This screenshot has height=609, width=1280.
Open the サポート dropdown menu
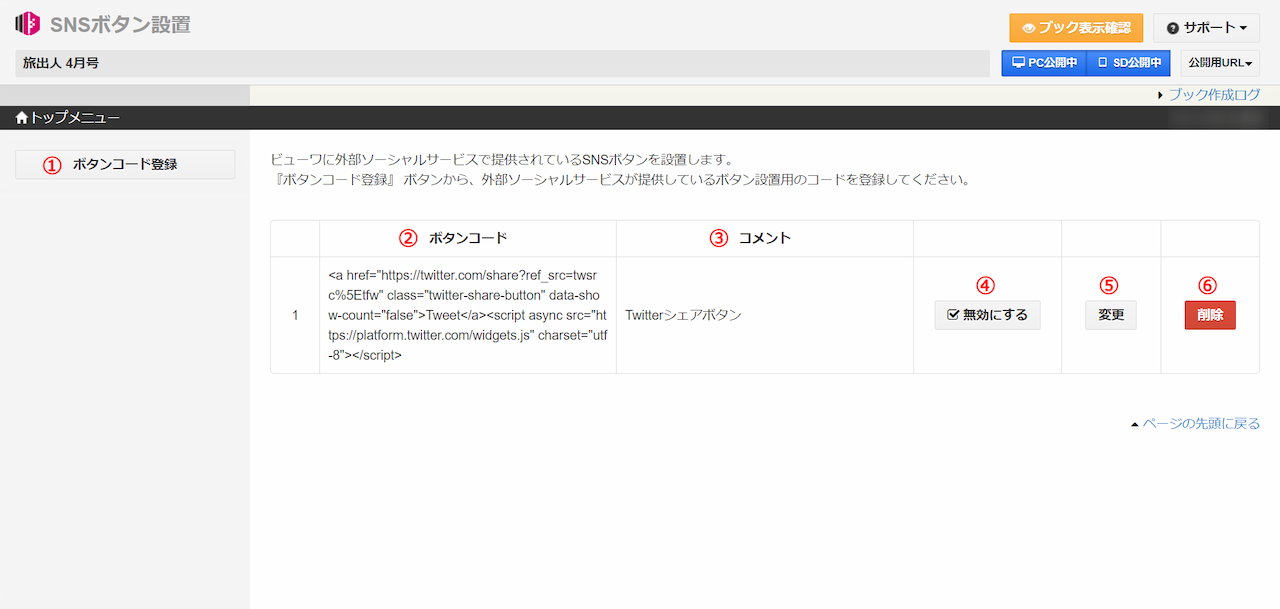click(1206, 27)
